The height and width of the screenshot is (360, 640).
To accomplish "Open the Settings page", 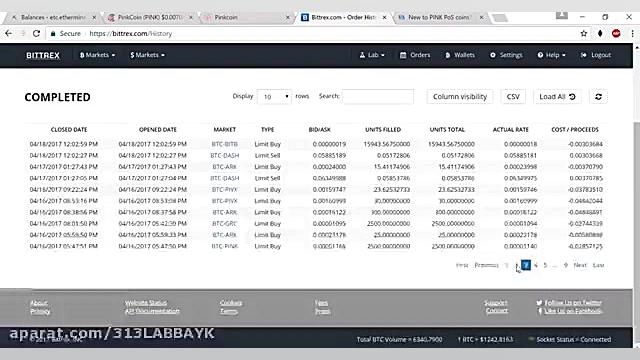I will (x=506, y=55).
